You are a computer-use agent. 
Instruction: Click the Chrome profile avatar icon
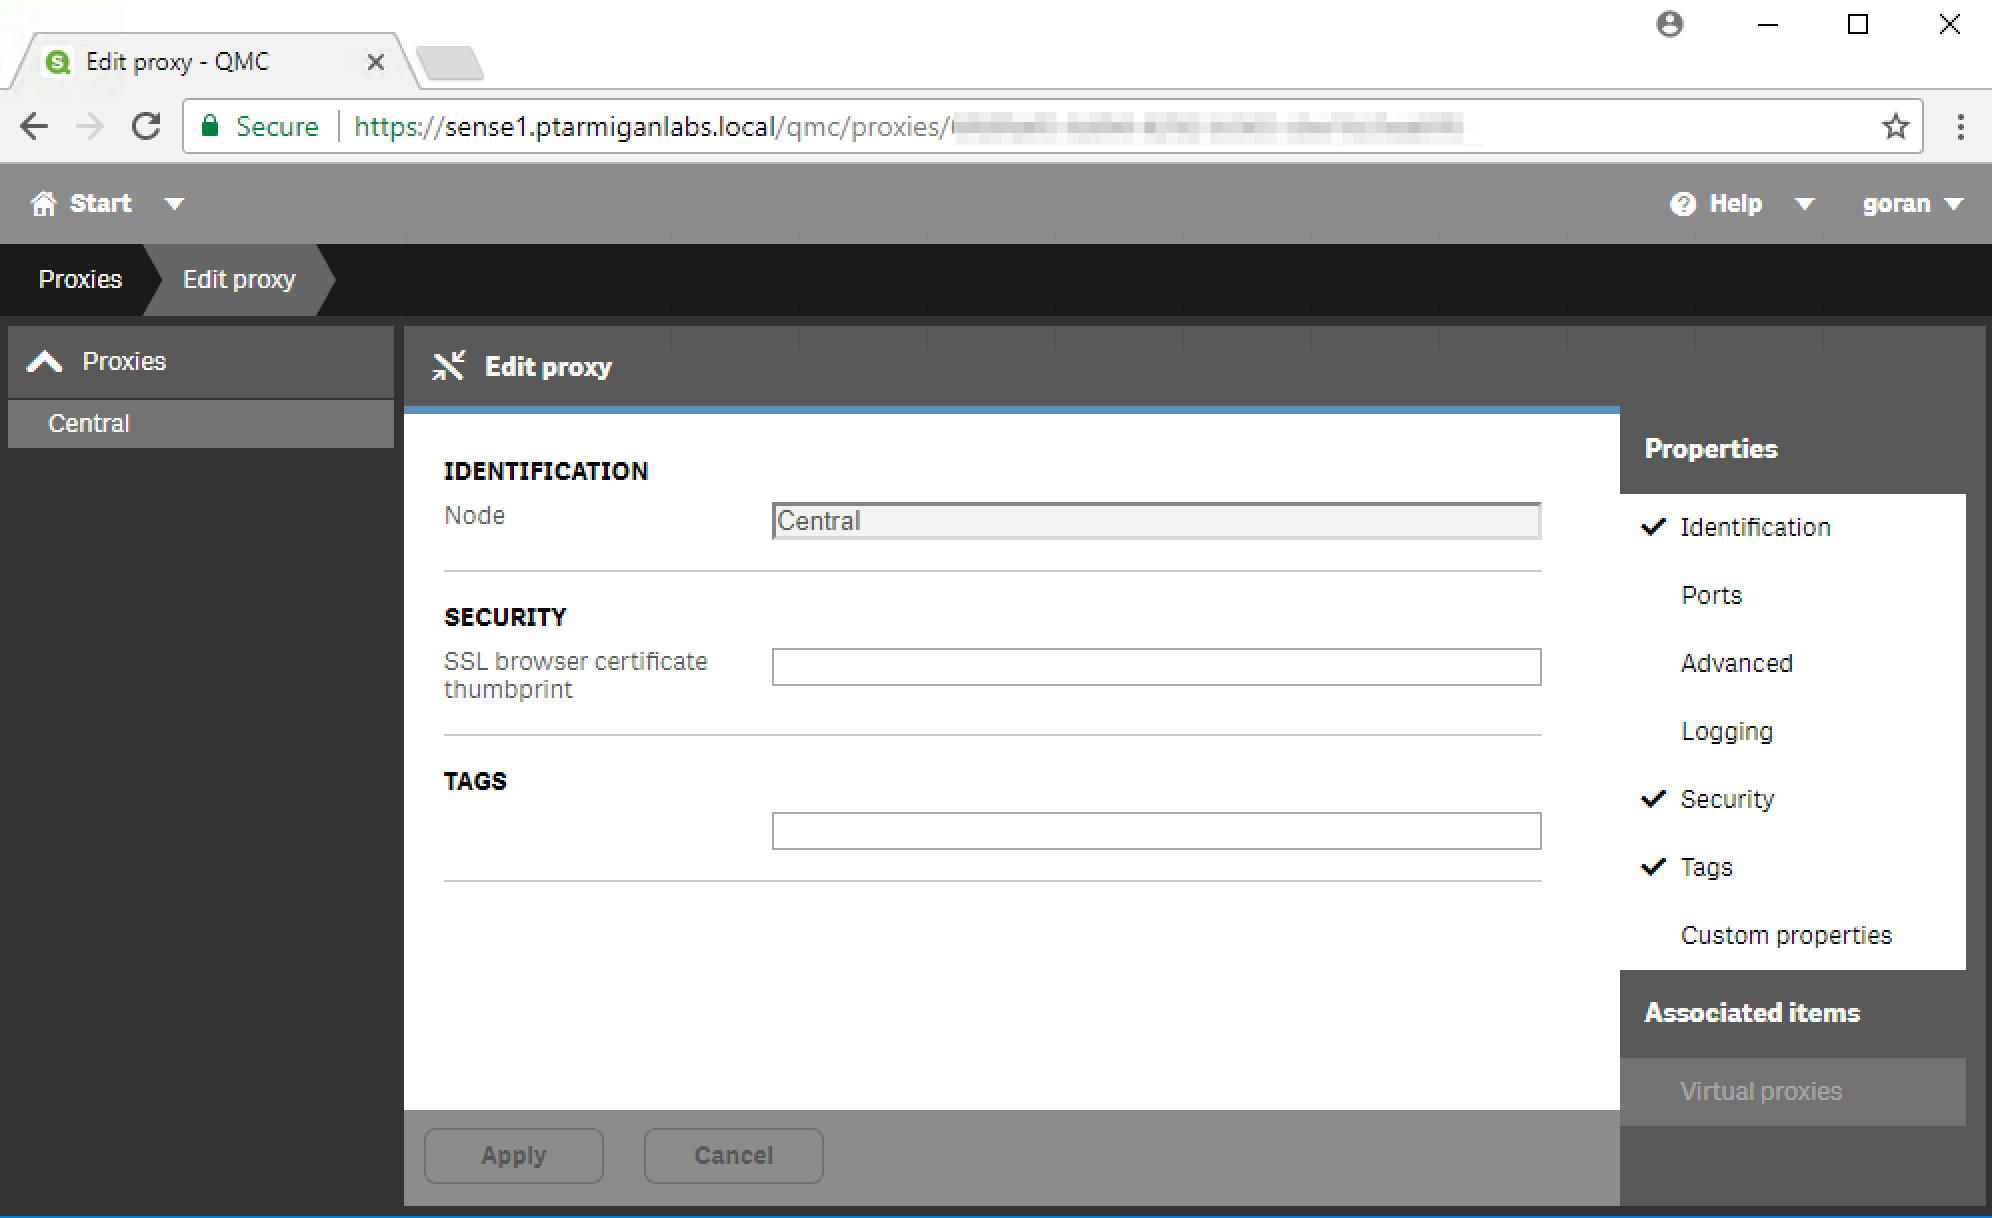click(x=1669, y=24)
